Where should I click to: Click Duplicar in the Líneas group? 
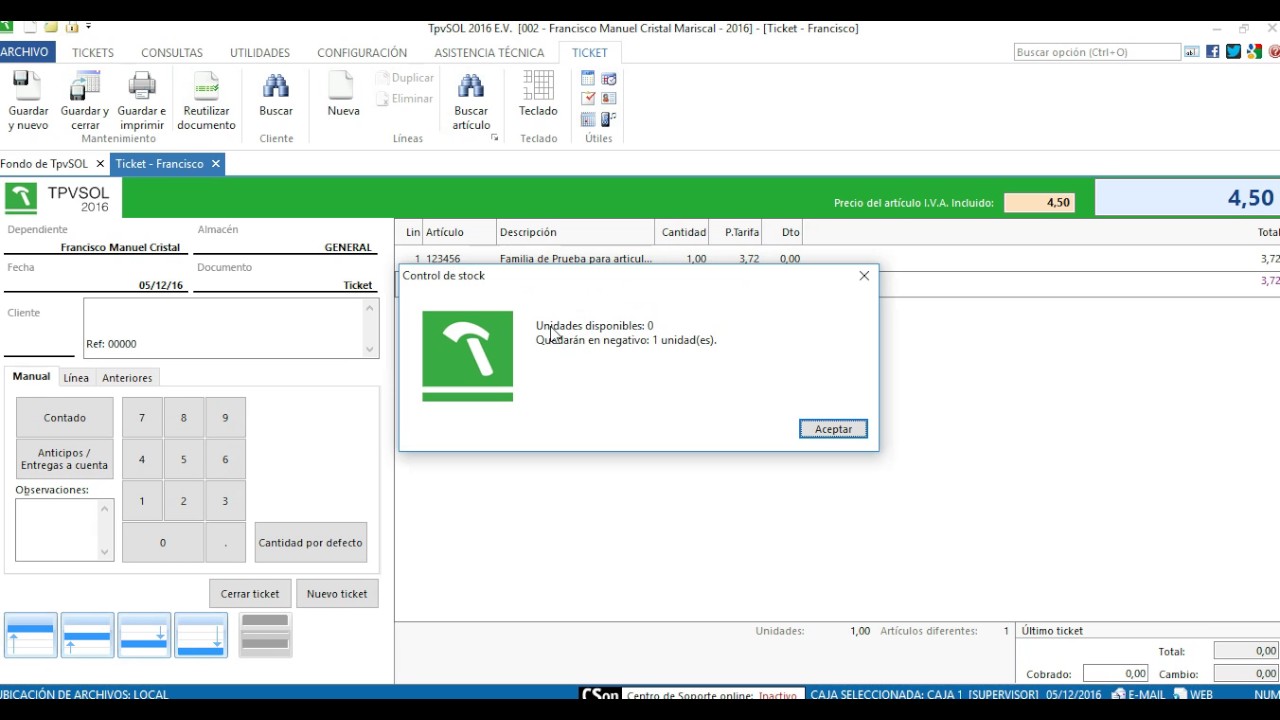click(405, 78)
